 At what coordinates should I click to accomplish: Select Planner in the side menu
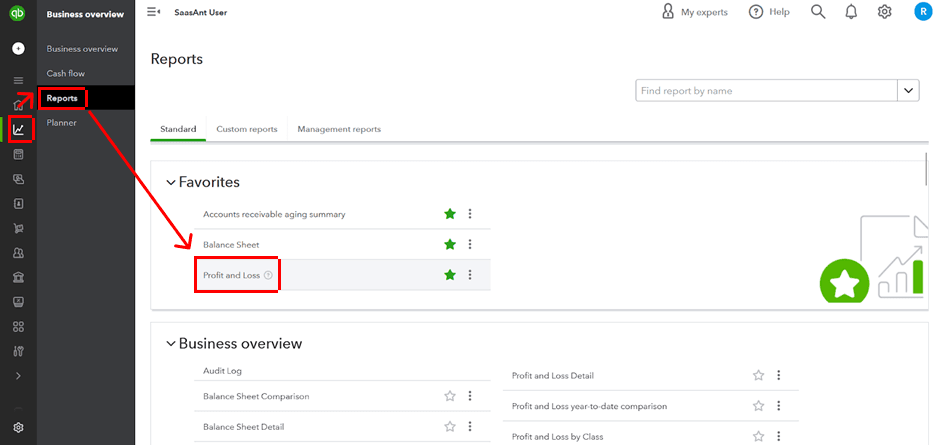pyautogui.click(x=62, y=122)
